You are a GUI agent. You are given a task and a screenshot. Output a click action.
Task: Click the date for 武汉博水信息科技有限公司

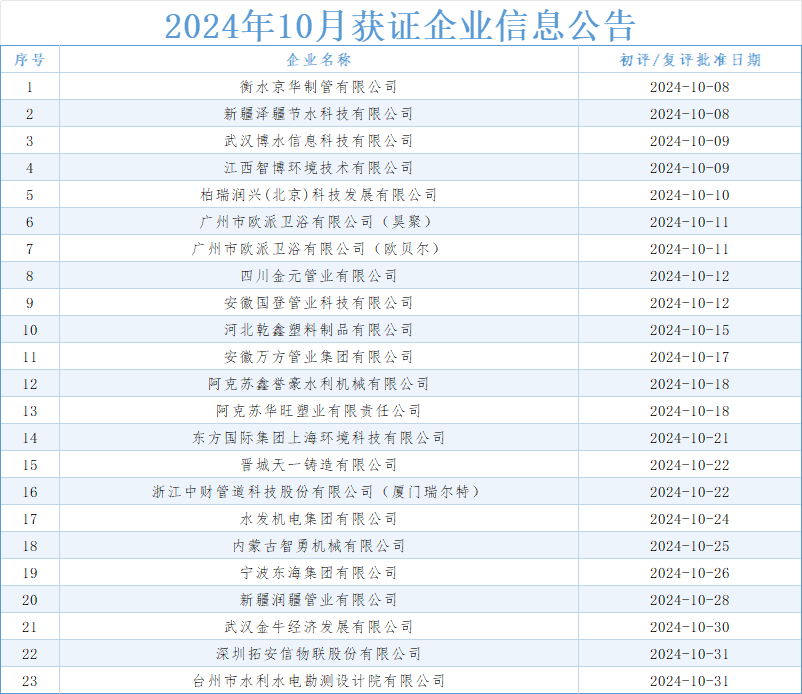pos(690,141)
